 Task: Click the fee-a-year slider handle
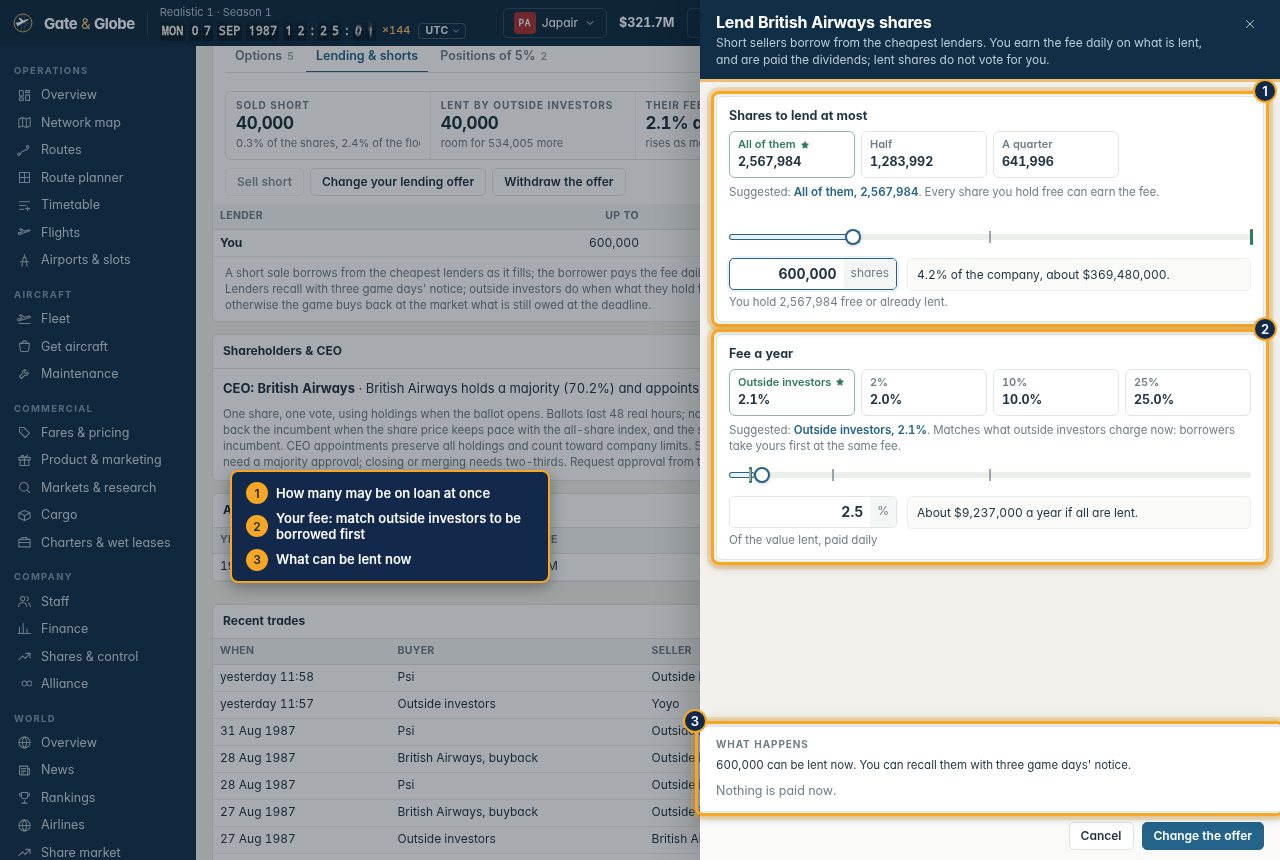(x=762, y=475)
